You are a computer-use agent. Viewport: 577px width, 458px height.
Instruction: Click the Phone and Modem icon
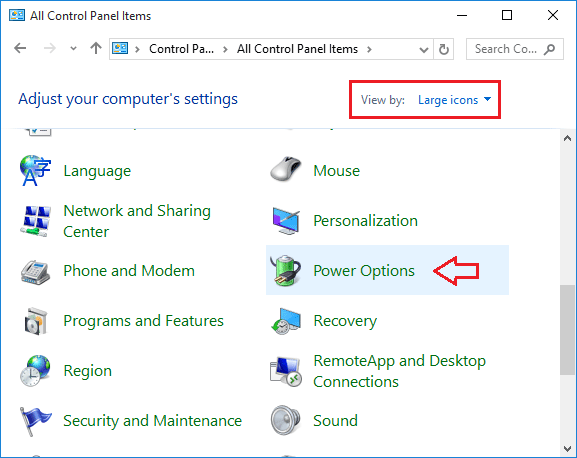pos(35,272)
